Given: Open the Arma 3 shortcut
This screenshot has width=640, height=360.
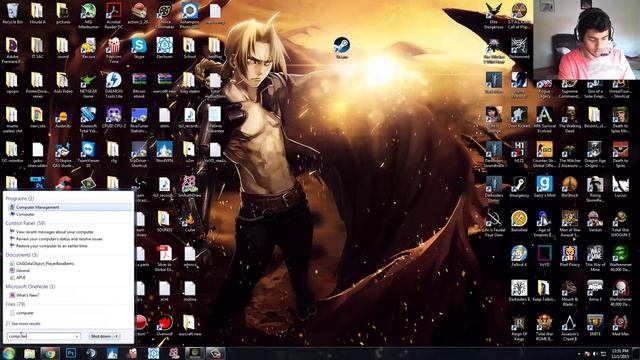Looking at the screenshot, I should point(595,291).
